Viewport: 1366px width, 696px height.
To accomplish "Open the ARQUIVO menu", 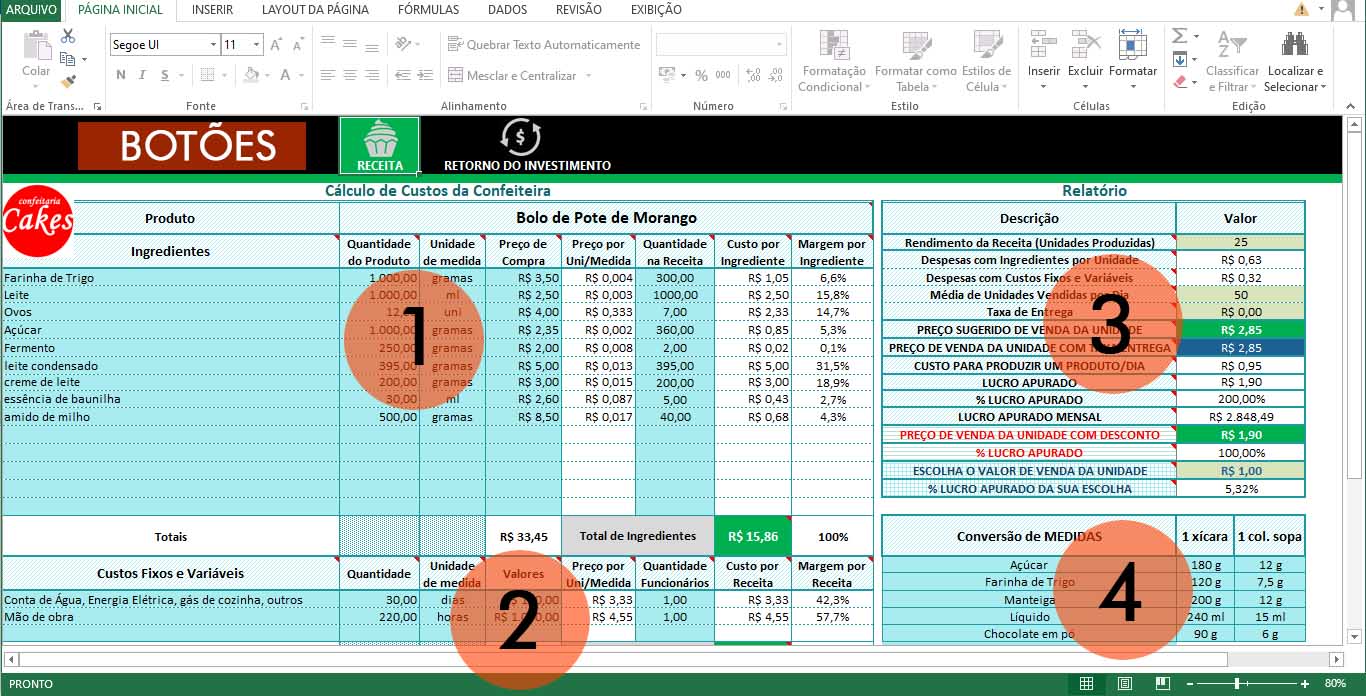I will pos(32,10).
